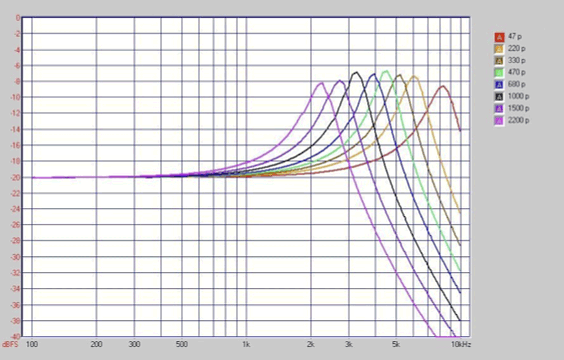The image size is (564, 360).
Task: Select the 2200 p legend label
Action: coord(518,120)
